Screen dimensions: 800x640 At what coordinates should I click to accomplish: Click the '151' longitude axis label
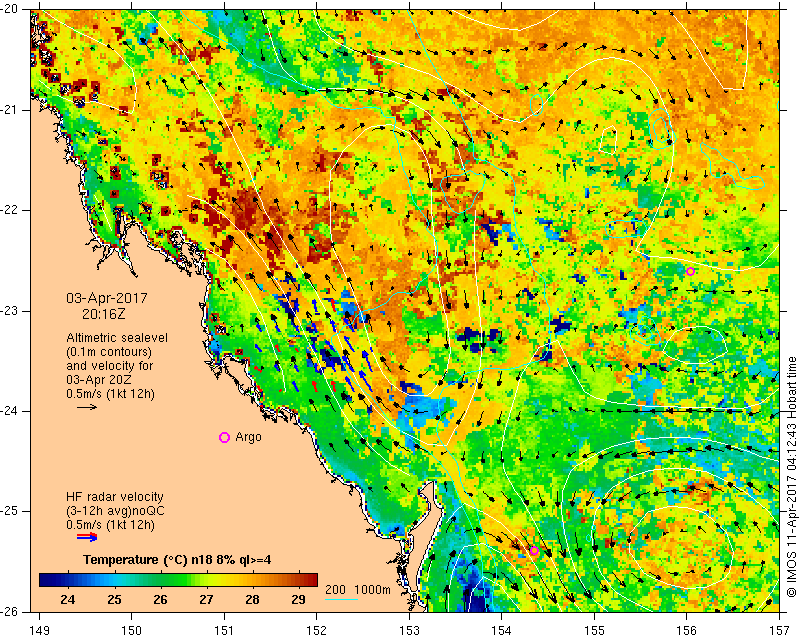pyautogui.click(x=224, y=631)
